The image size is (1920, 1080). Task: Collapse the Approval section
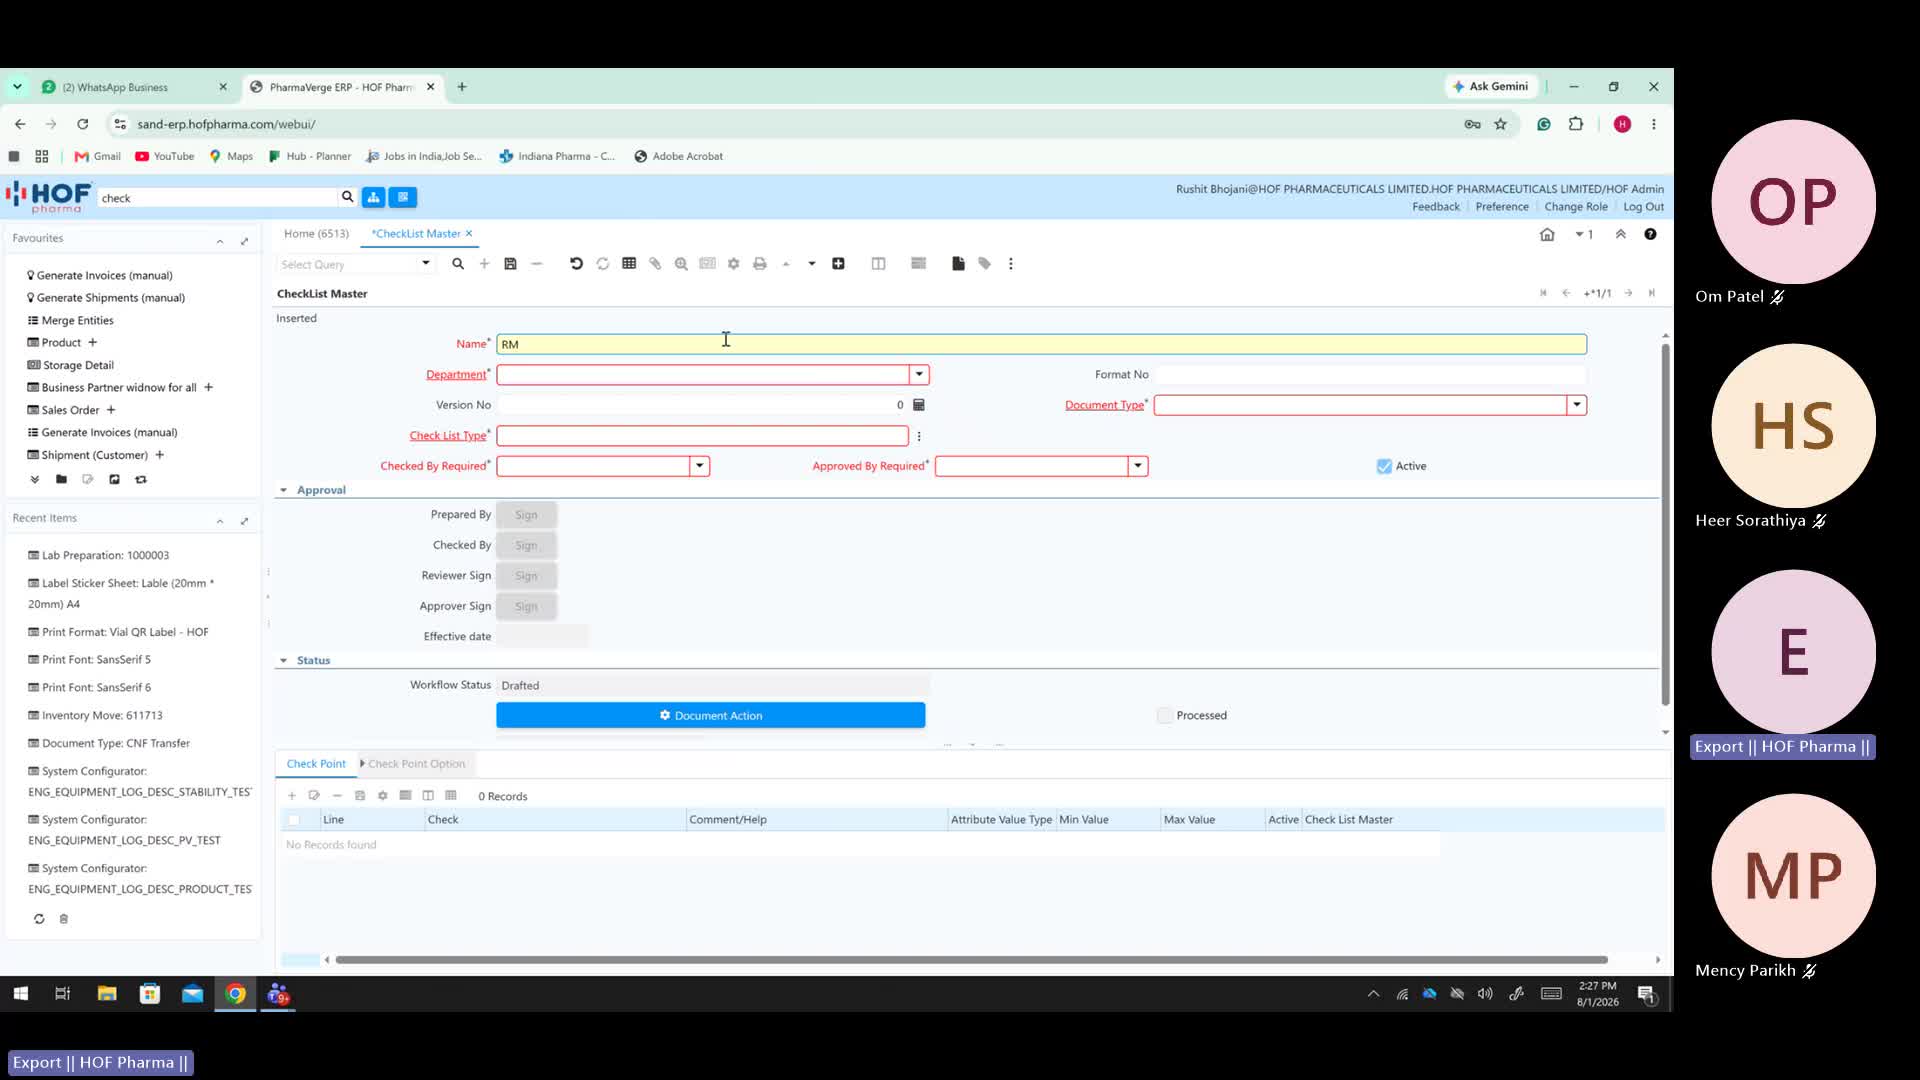(x=283, y=490)
